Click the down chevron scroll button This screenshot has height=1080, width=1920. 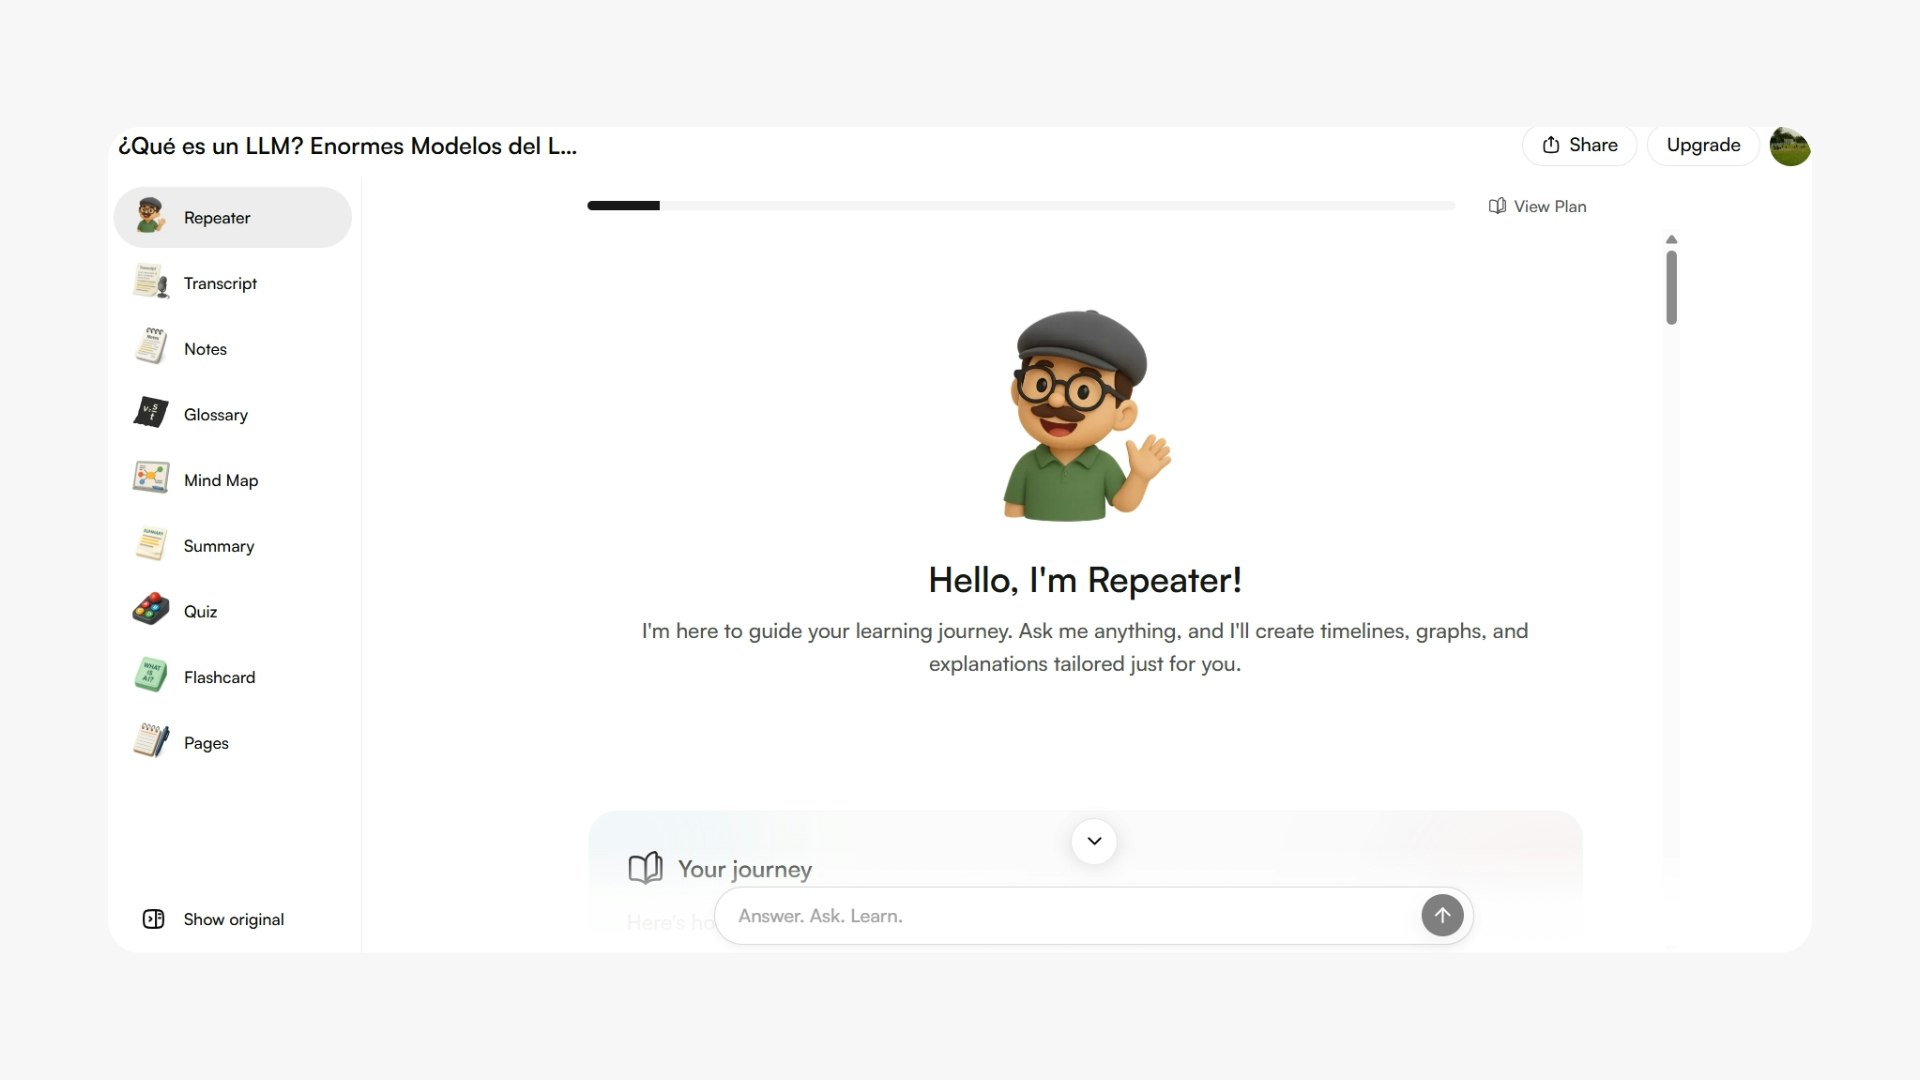(1094, 841)
